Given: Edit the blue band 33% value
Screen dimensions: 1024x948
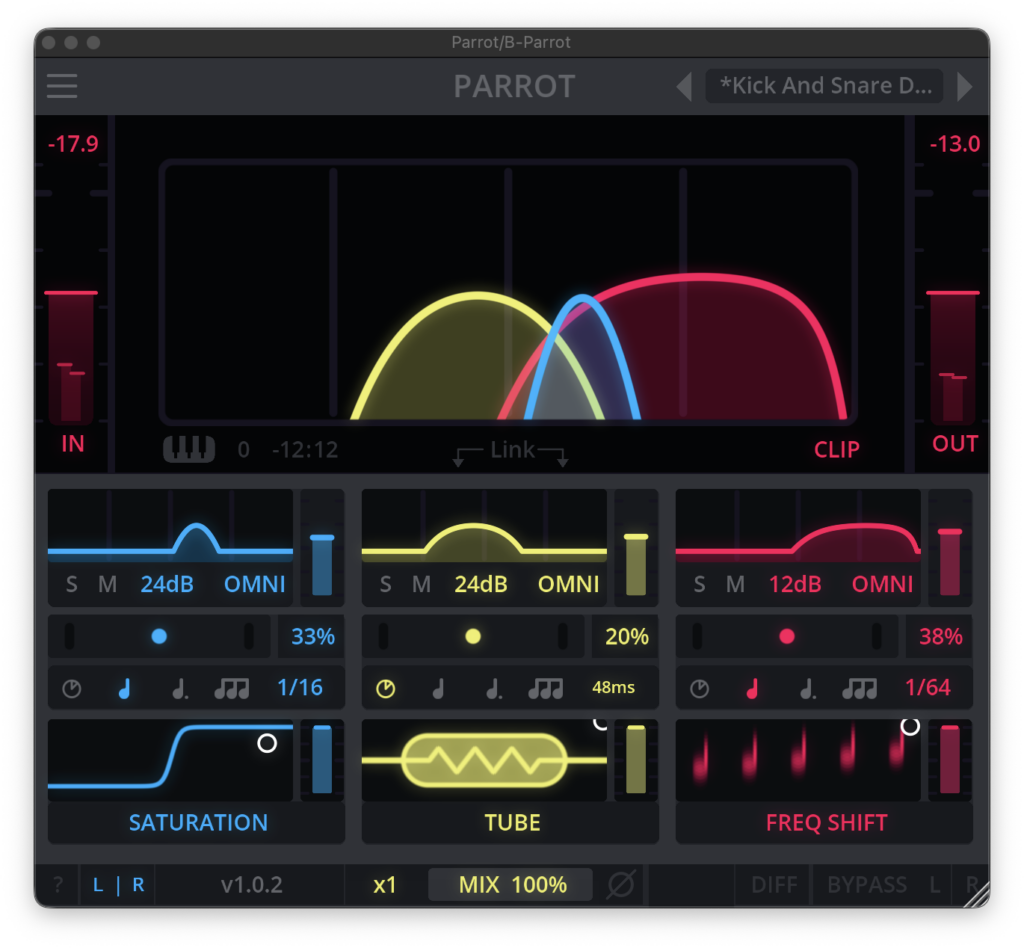Looking at the screenshot, I should (312, 637).
